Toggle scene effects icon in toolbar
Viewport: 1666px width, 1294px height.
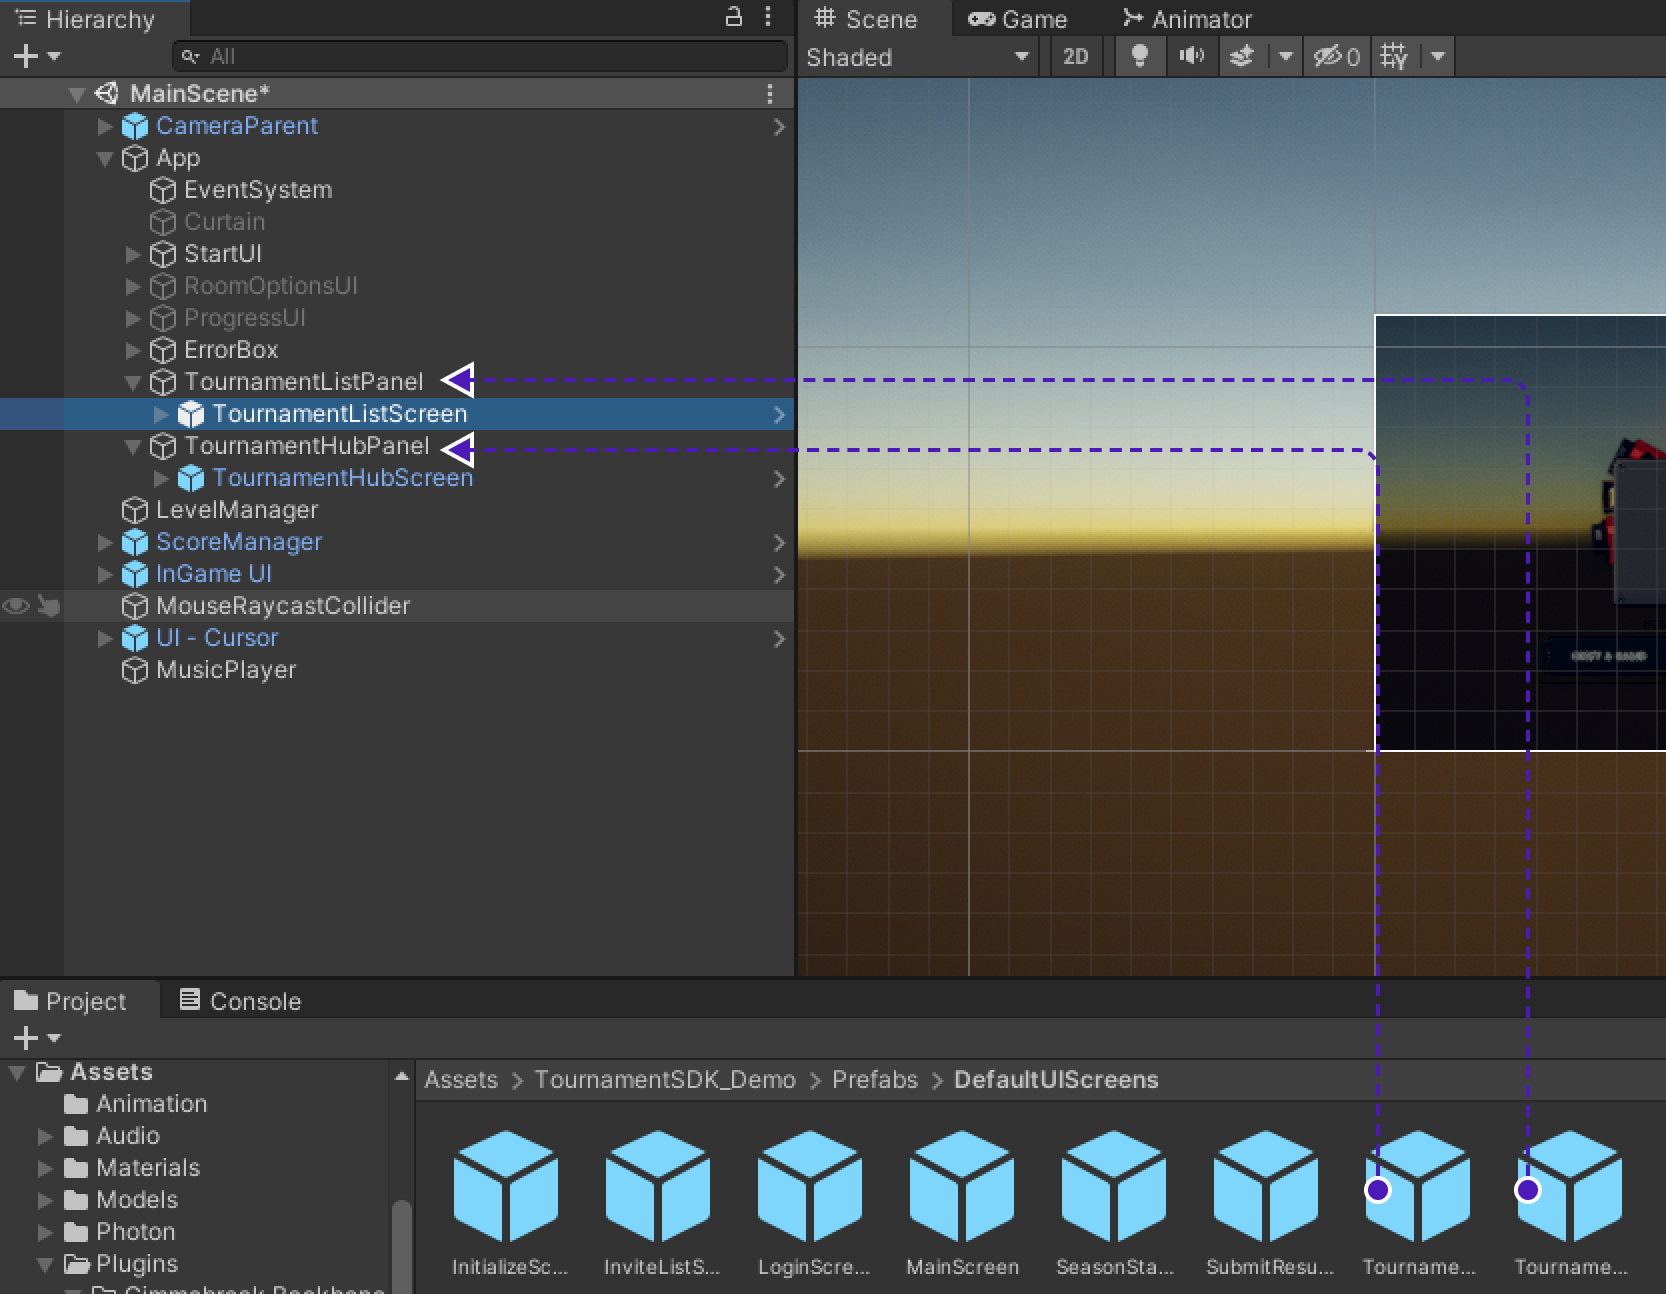tap(1242, 56)
